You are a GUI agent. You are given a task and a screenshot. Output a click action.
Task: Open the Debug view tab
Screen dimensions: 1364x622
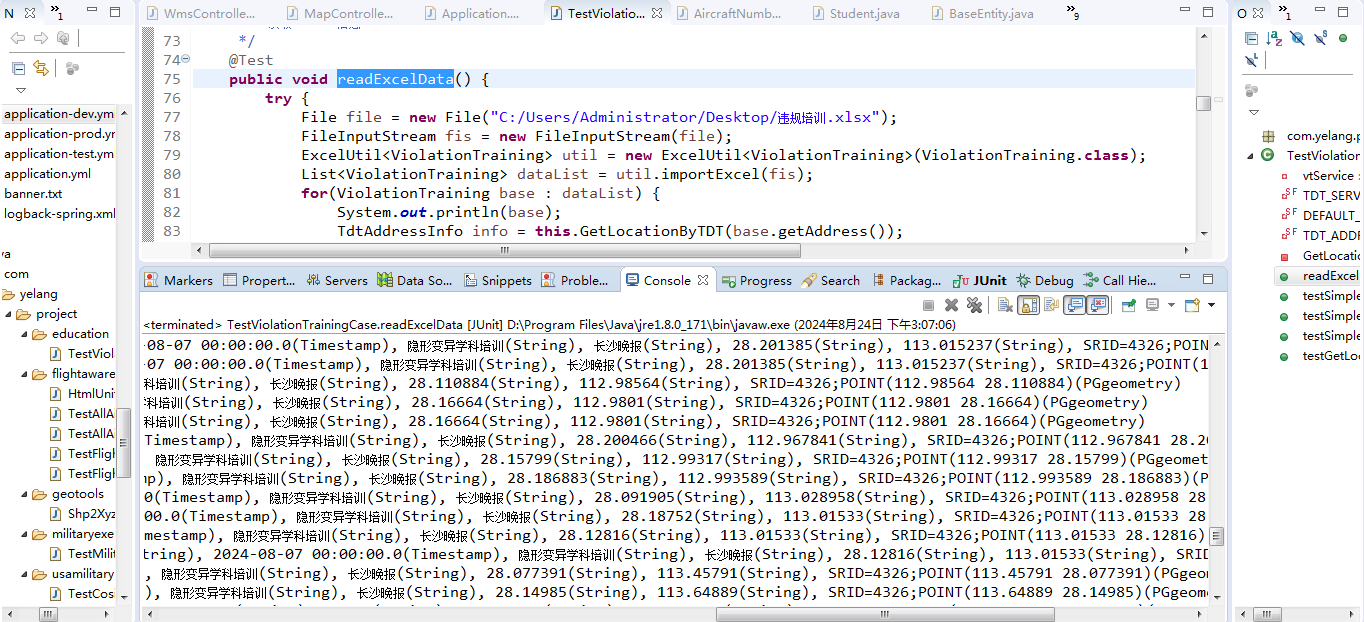click(x=1045, y=280)
